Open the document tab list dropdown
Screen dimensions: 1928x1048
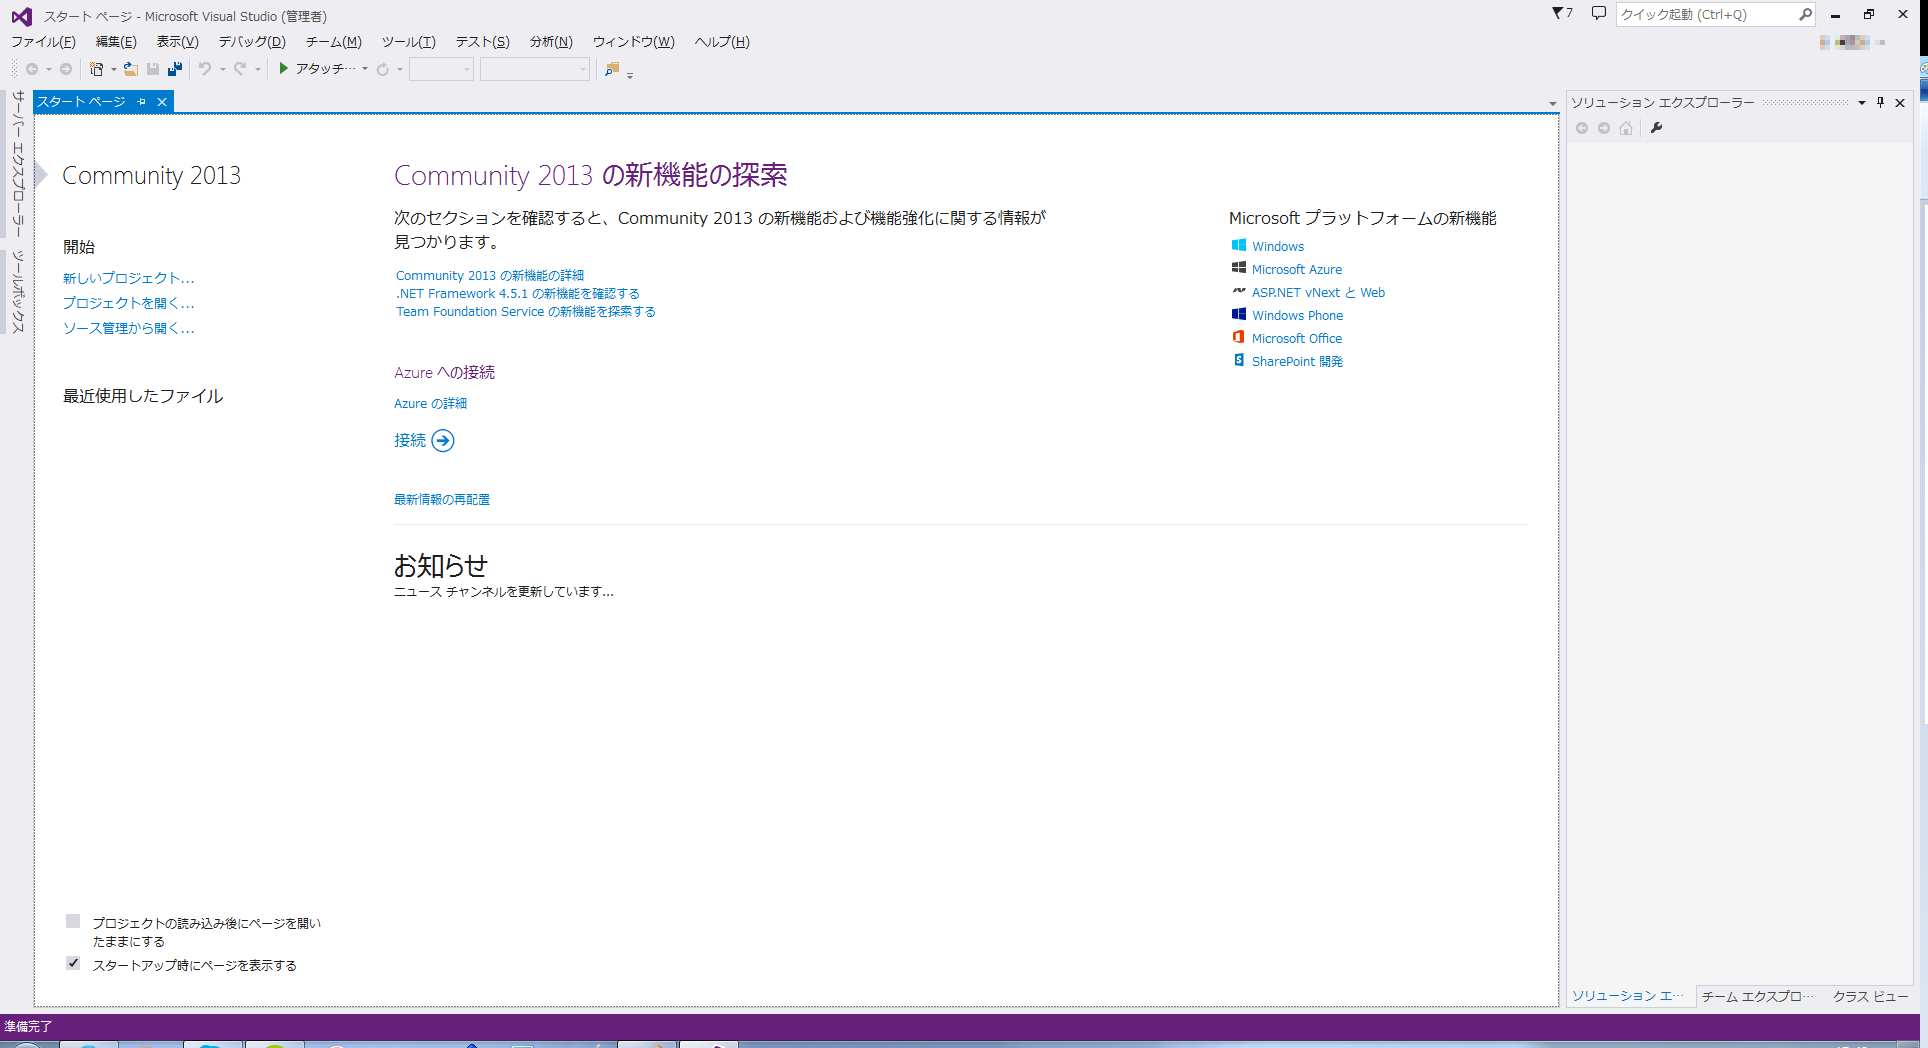[x=1552, y=104]
